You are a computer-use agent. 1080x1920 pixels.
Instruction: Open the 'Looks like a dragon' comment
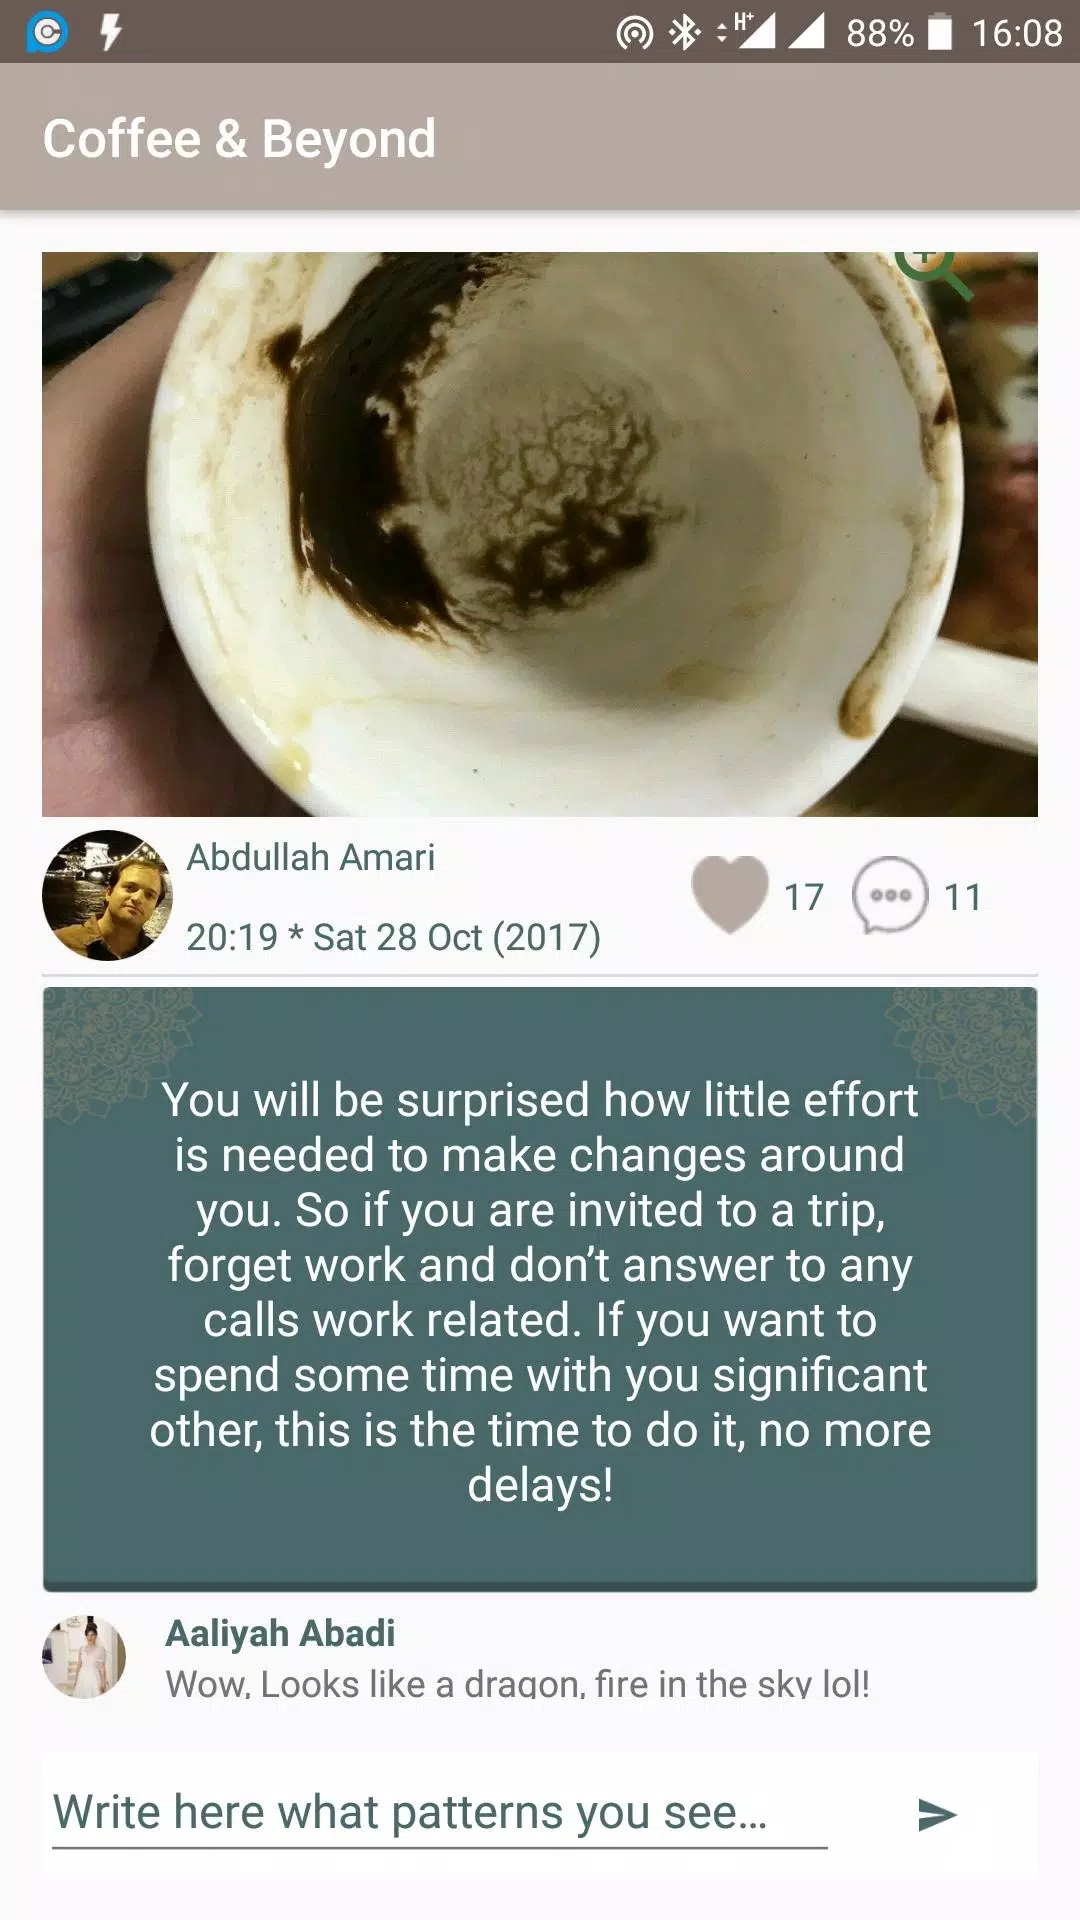517,1684
